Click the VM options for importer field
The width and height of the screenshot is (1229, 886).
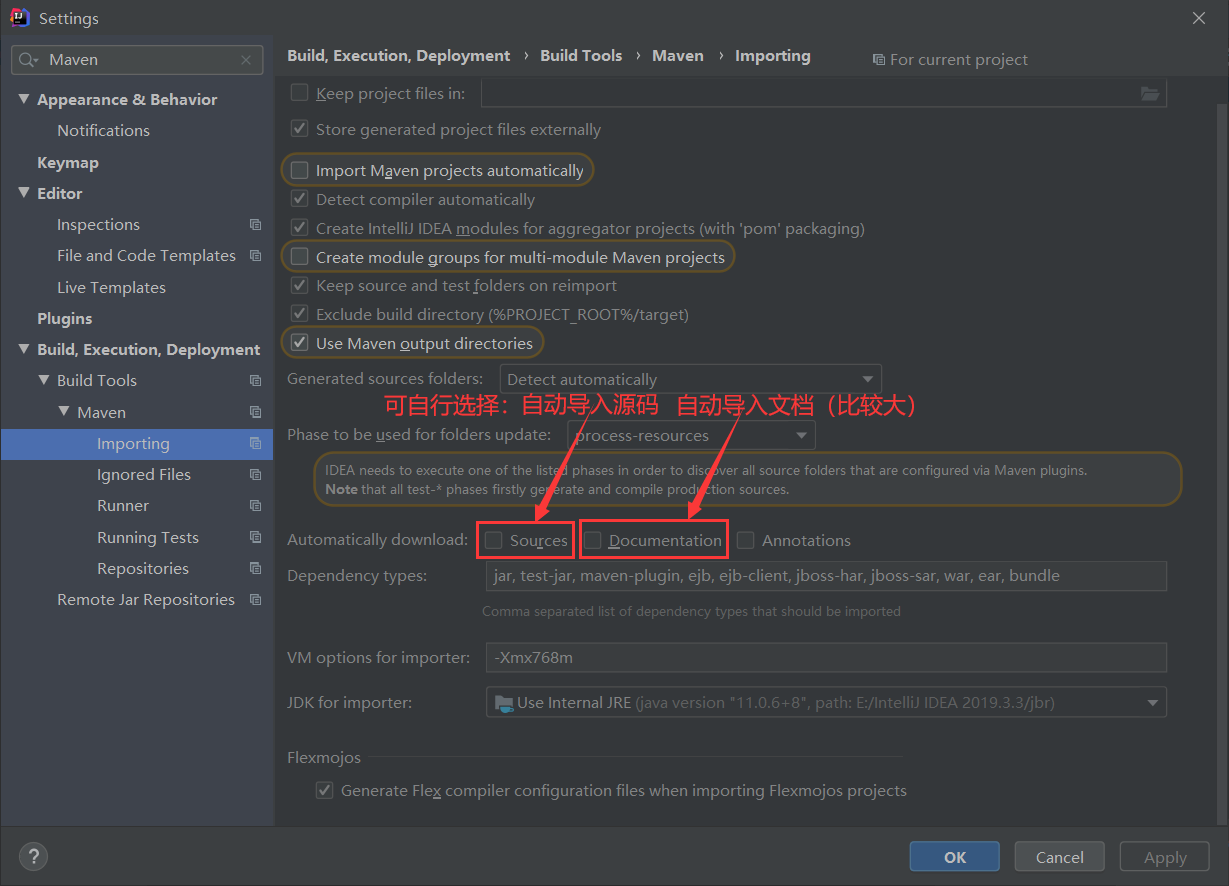[826, 658]
